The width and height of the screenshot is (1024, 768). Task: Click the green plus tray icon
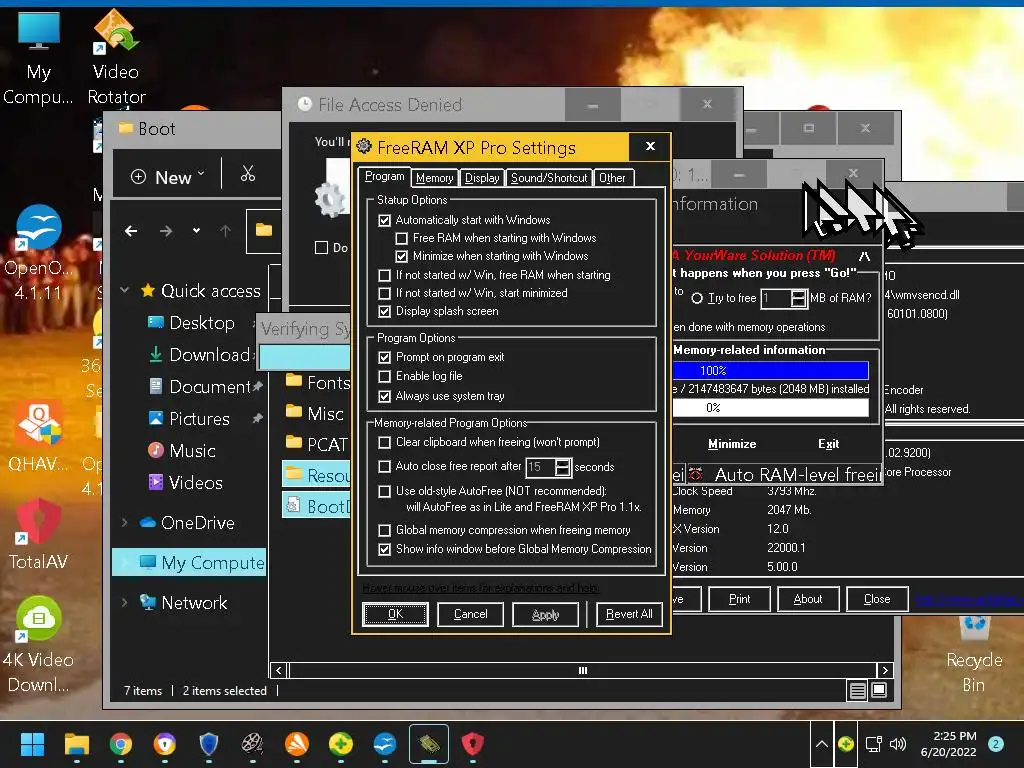(x=846, y=744)
